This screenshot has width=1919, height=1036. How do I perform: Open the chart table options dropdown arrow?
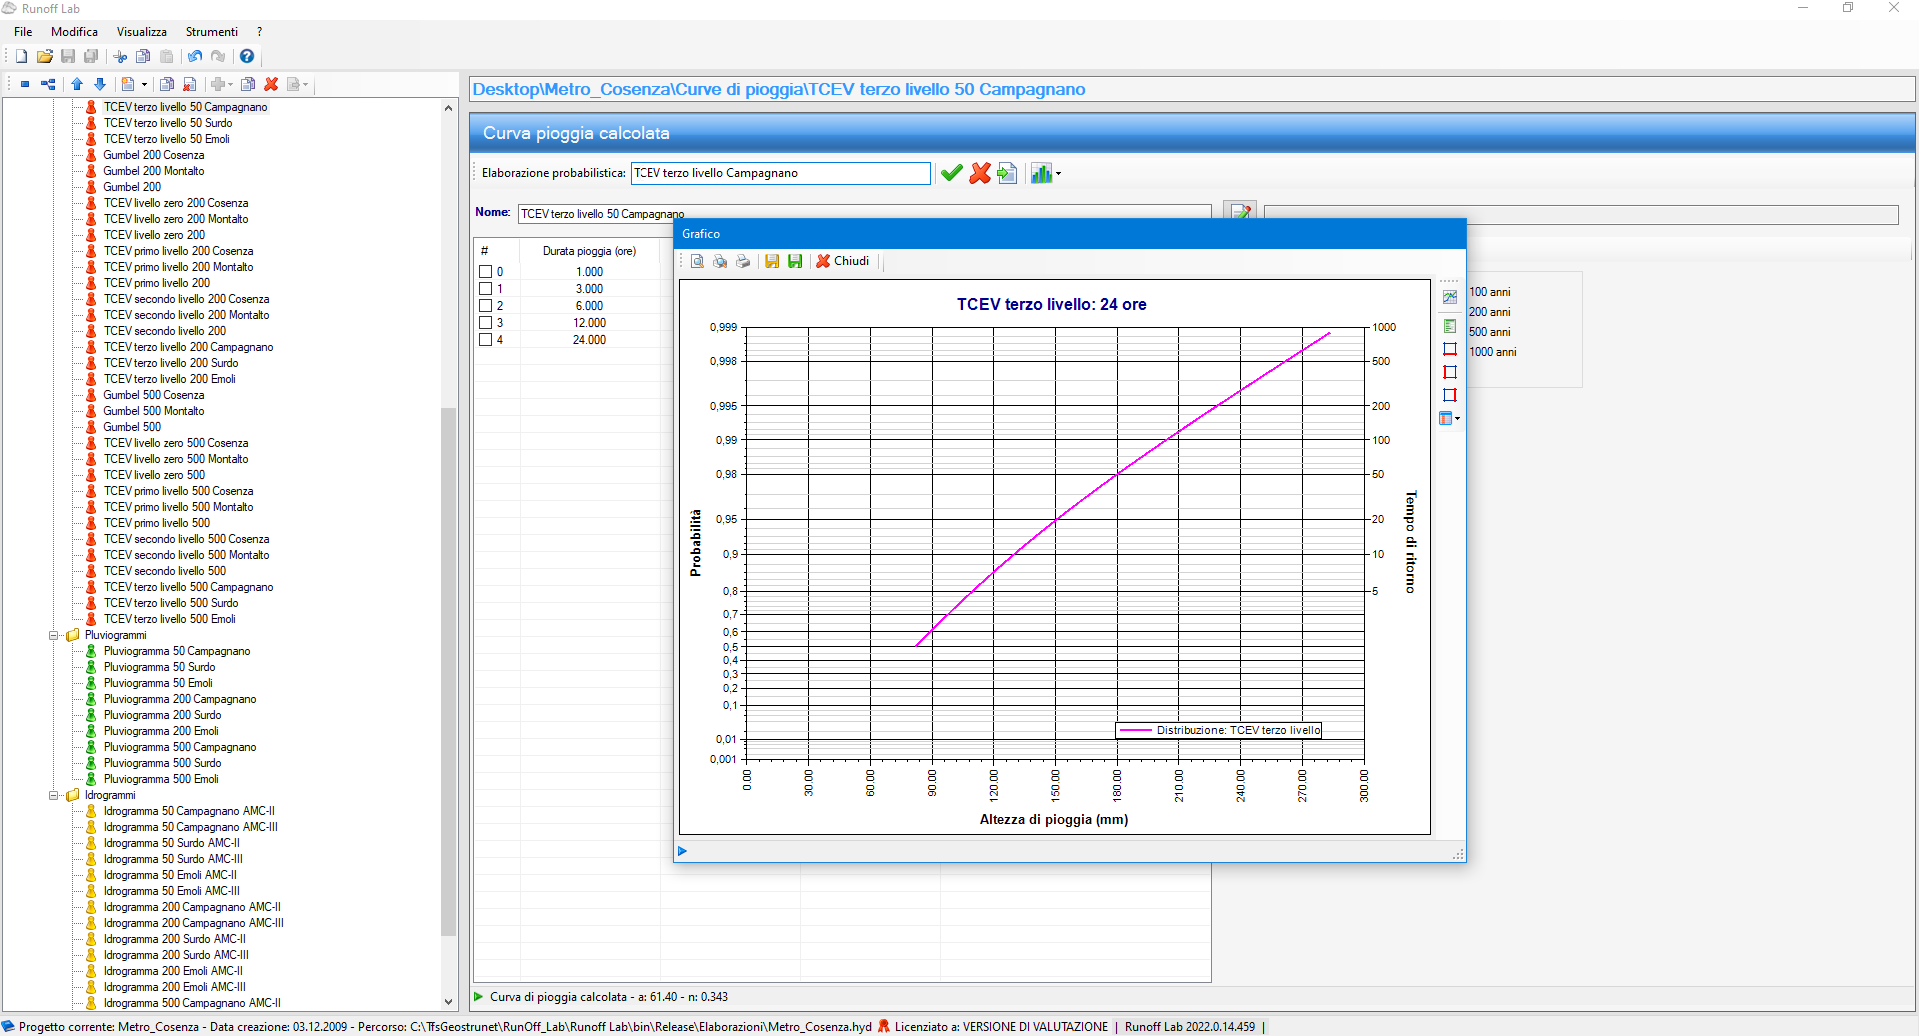tap(1457, 419)
